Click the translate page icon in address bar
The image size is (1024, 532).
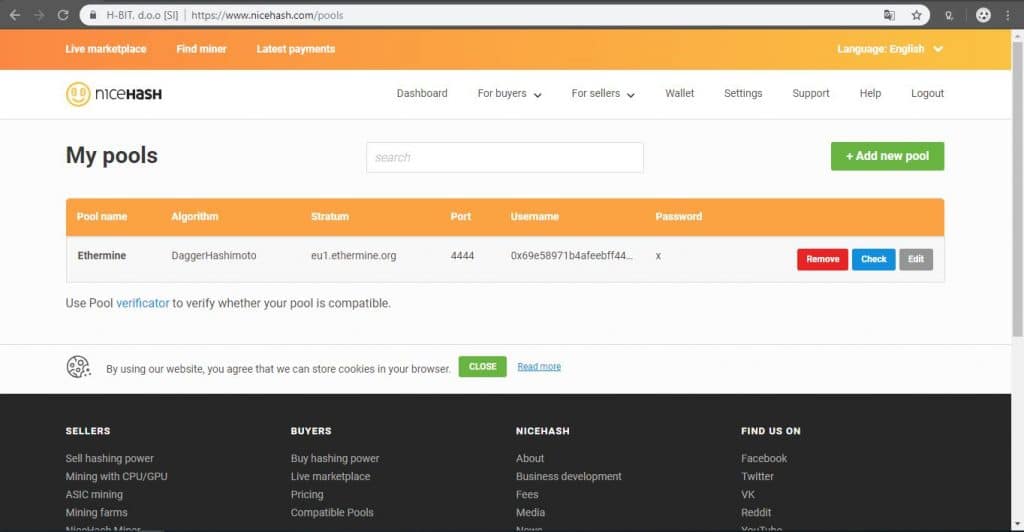(889, 15)
